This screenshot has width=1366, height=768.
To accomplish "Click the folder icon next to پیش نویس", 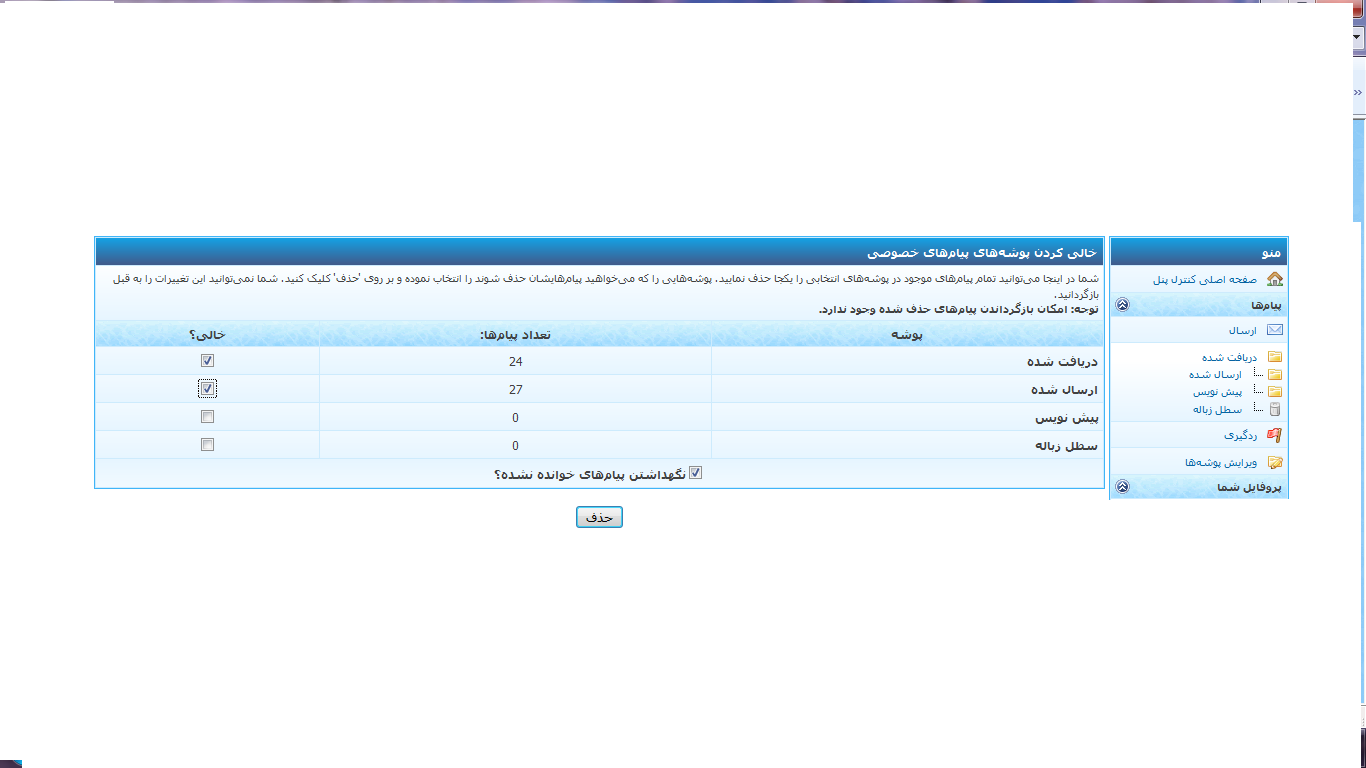I will click(1274, 392).
